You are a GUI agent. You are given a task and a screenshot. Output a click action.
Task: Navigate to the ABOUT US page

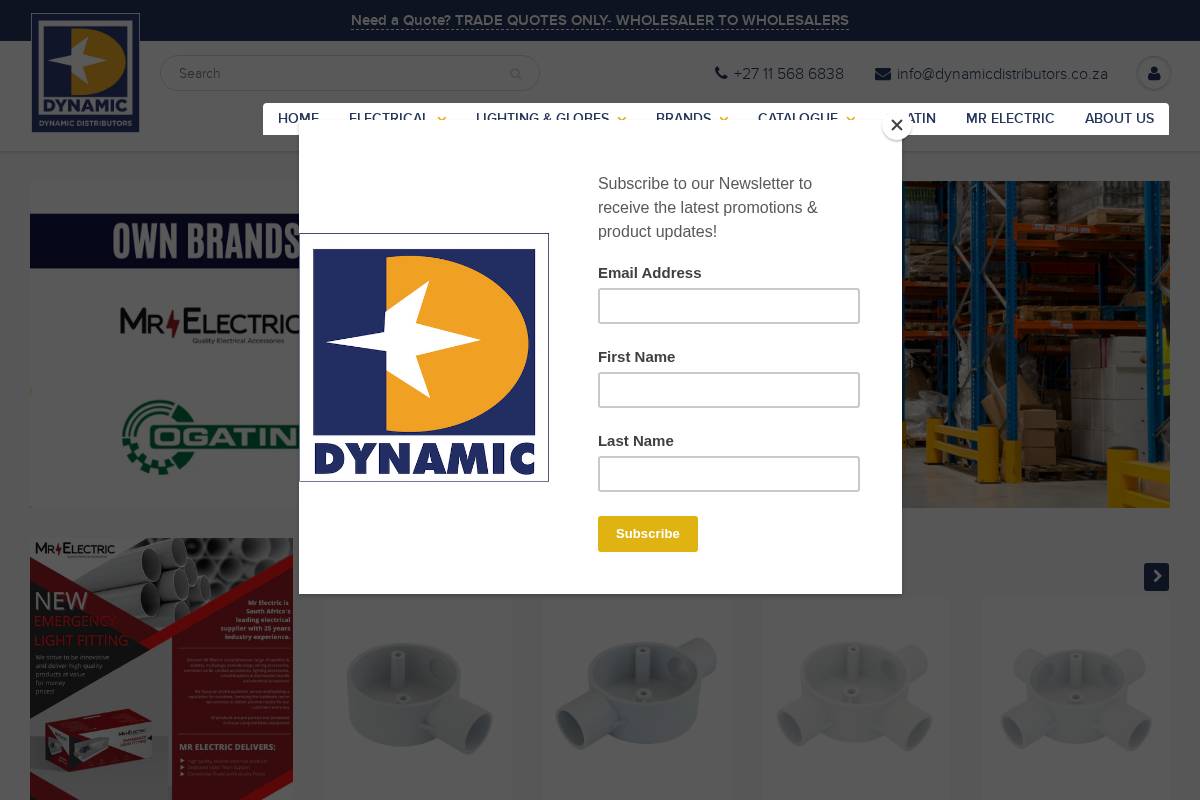pyautogui.click(x=1119, y=119)
